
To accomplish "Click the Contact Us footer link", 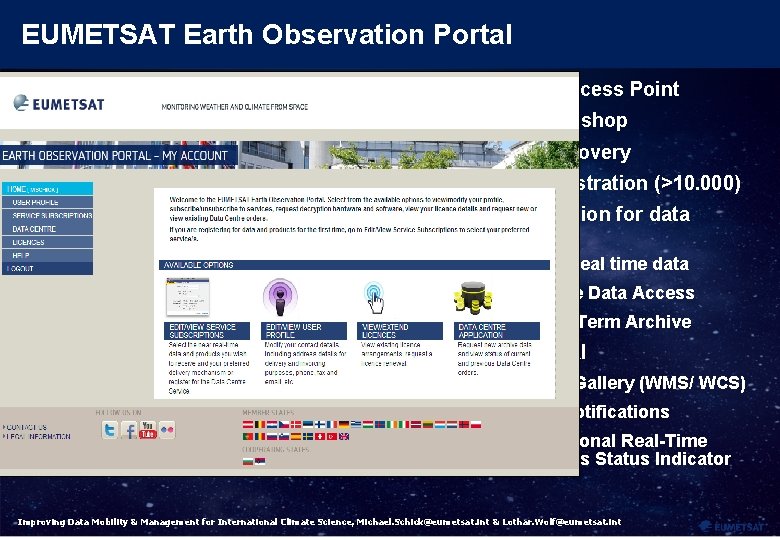I will point(24,427).
